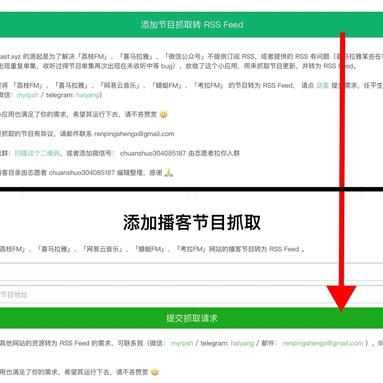Submit with the 提交抓取请求 button
Viewport: 383px width, 383px height.
[191, 318]
